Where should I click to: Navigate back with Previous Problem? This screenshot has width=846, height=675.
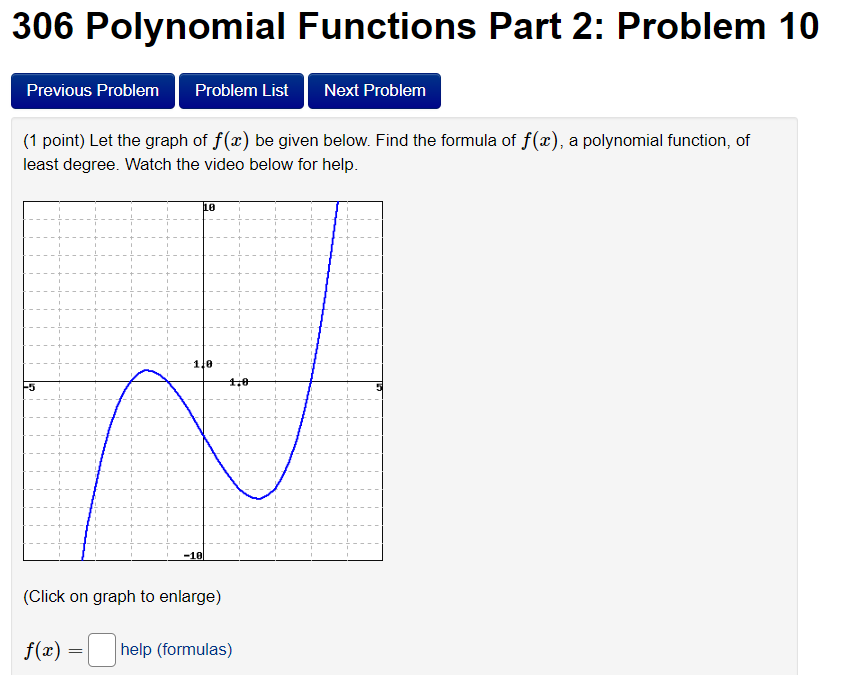click(x=92, y=90)
